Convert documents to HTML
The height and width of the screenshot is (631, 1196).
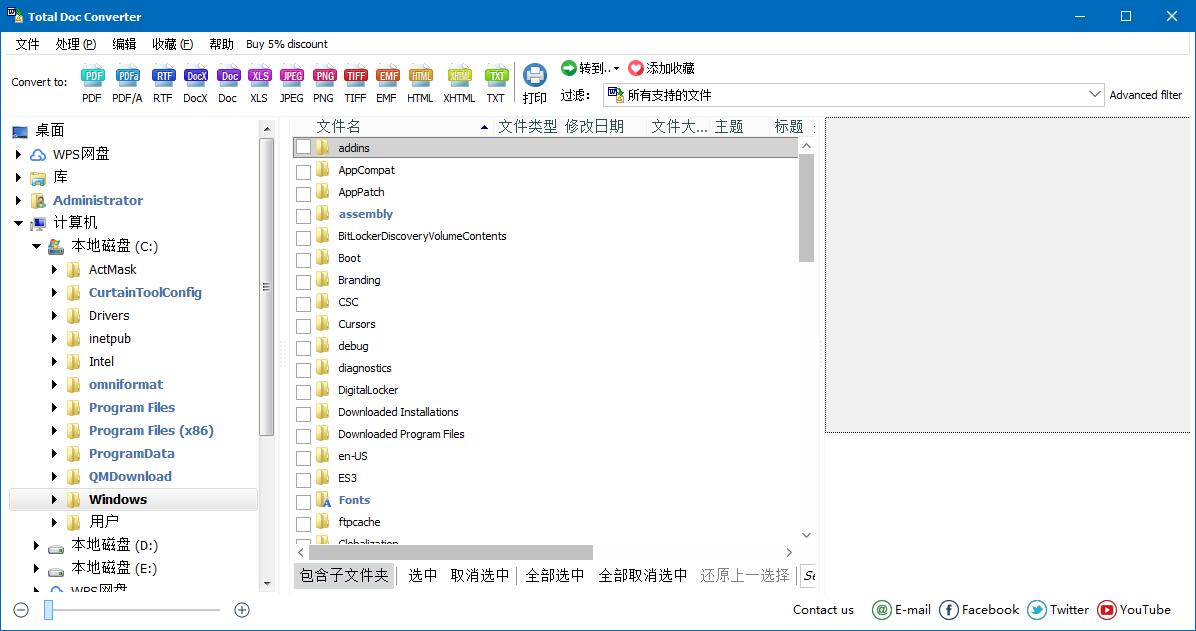(x=420, y=76)
